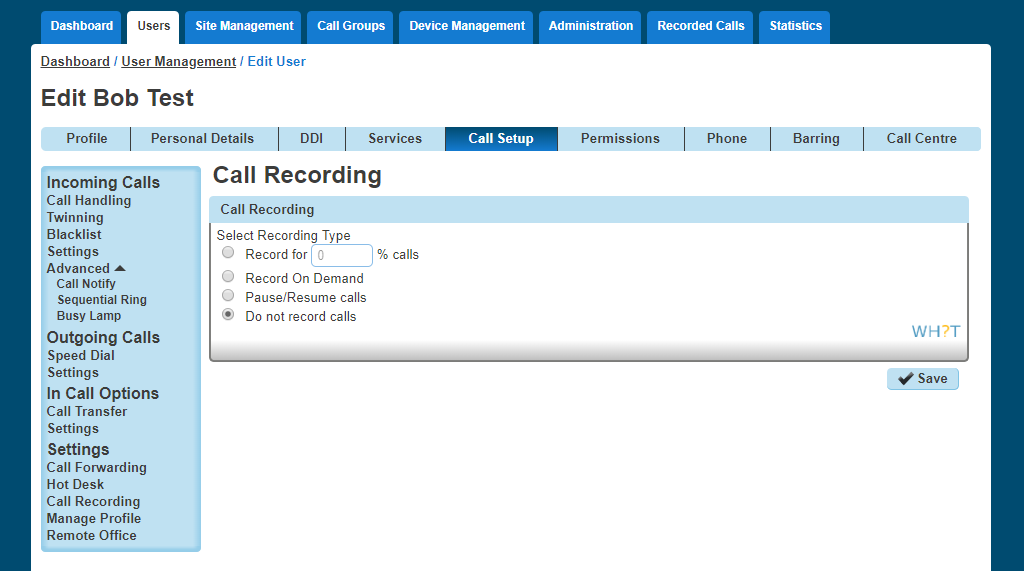Open the Blacklist sidebar link
This screenshot has height=571, width=1024.
74,235
